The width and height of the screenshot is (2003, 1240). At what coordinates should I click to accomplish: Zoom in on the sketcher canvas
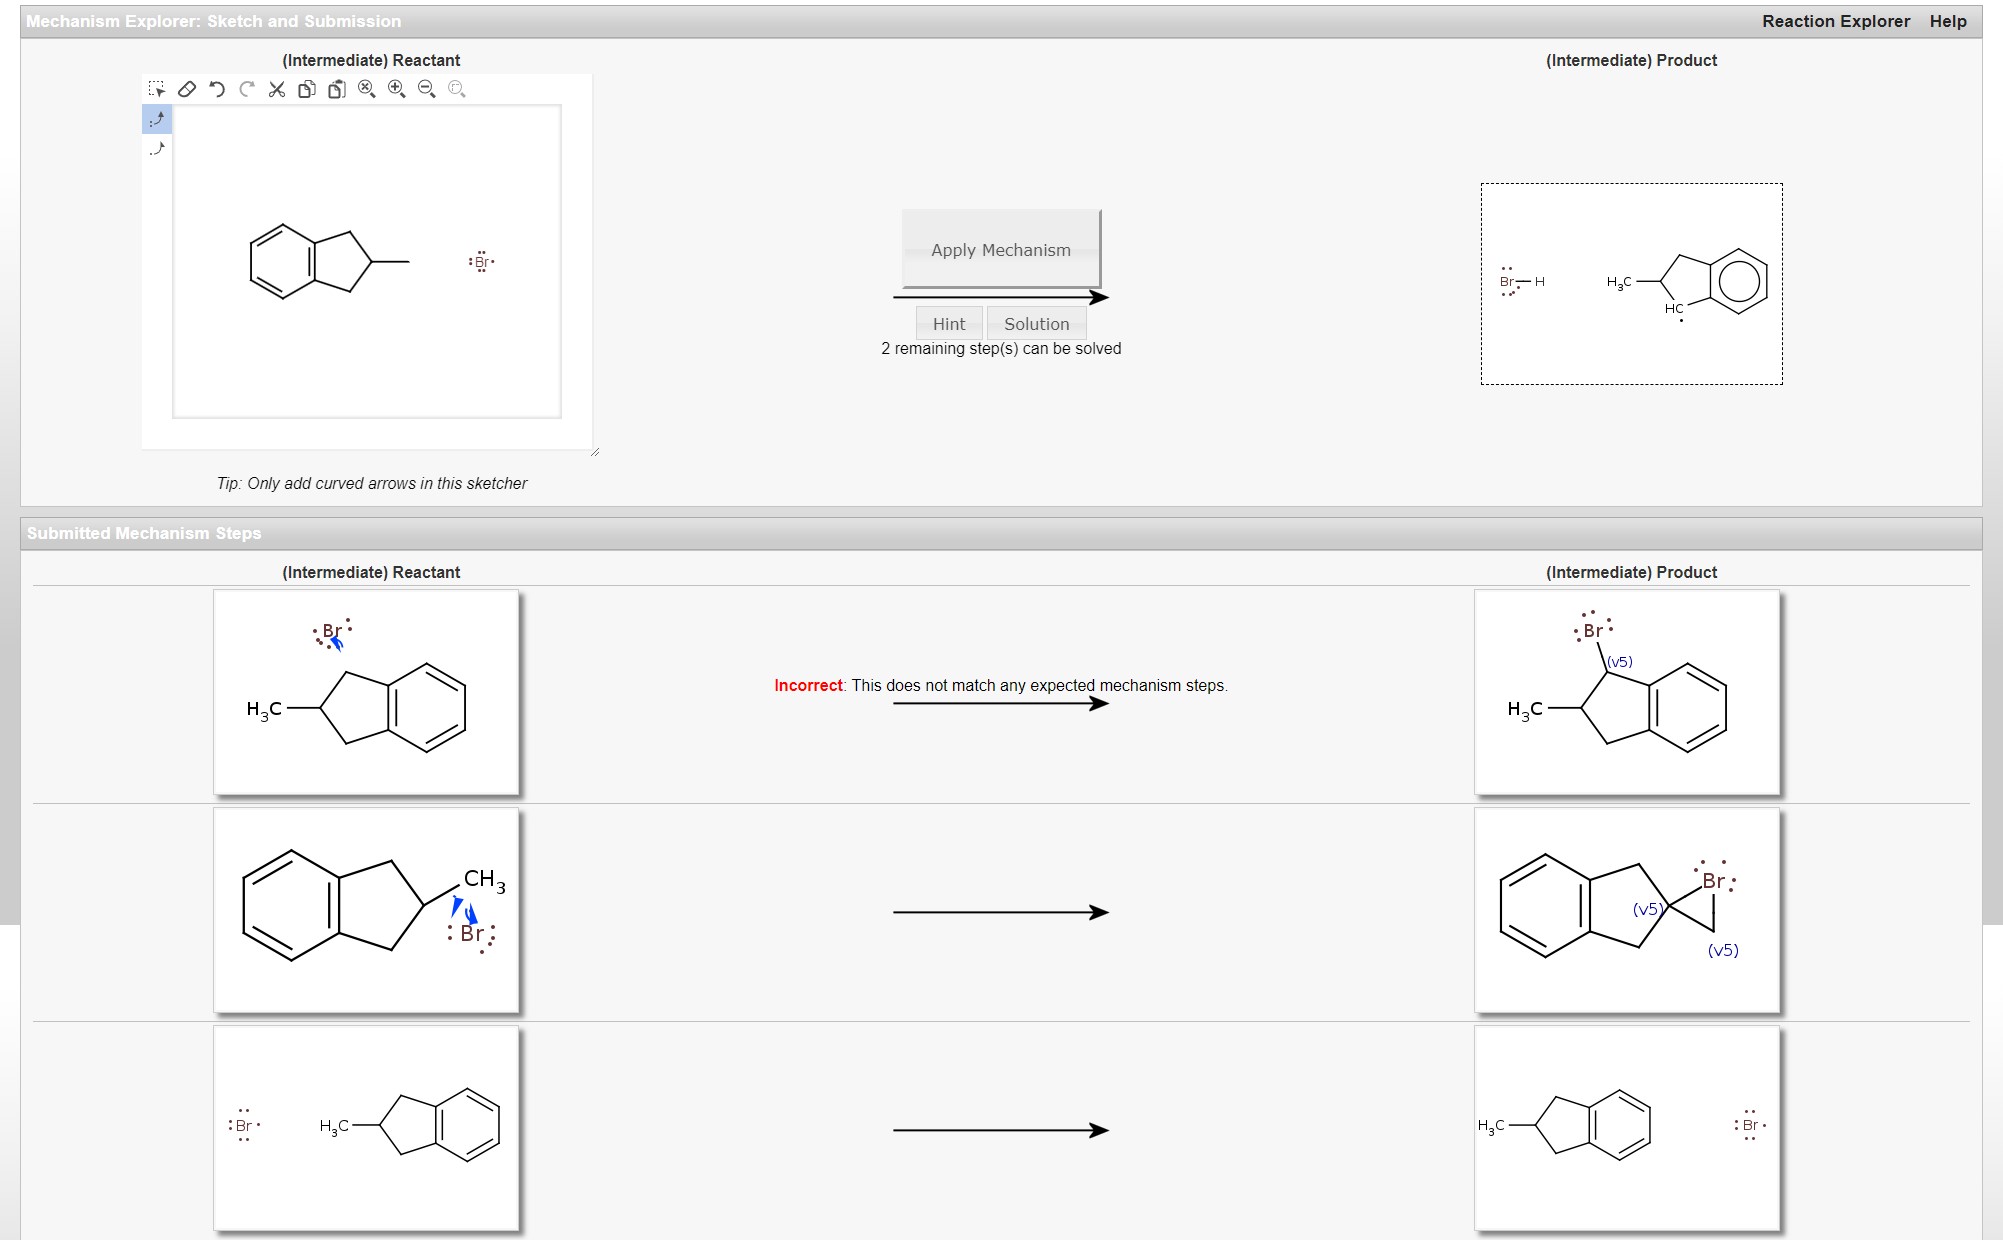pyautogui.click(x=394, y=89)
